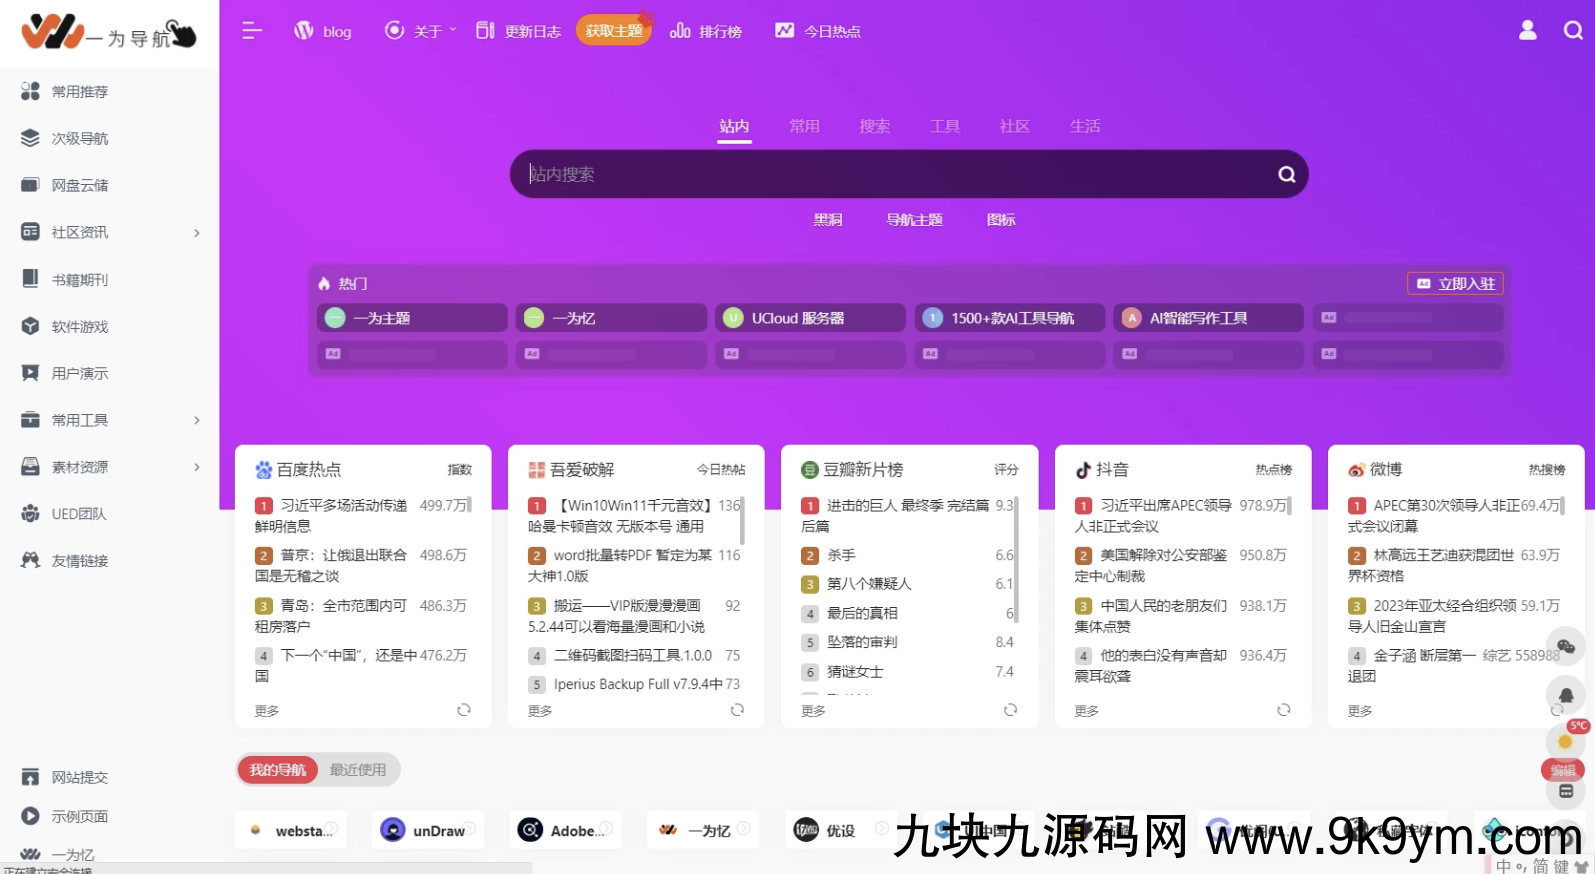Click the 百度热点 paw icon header

[x=263, y=469]
